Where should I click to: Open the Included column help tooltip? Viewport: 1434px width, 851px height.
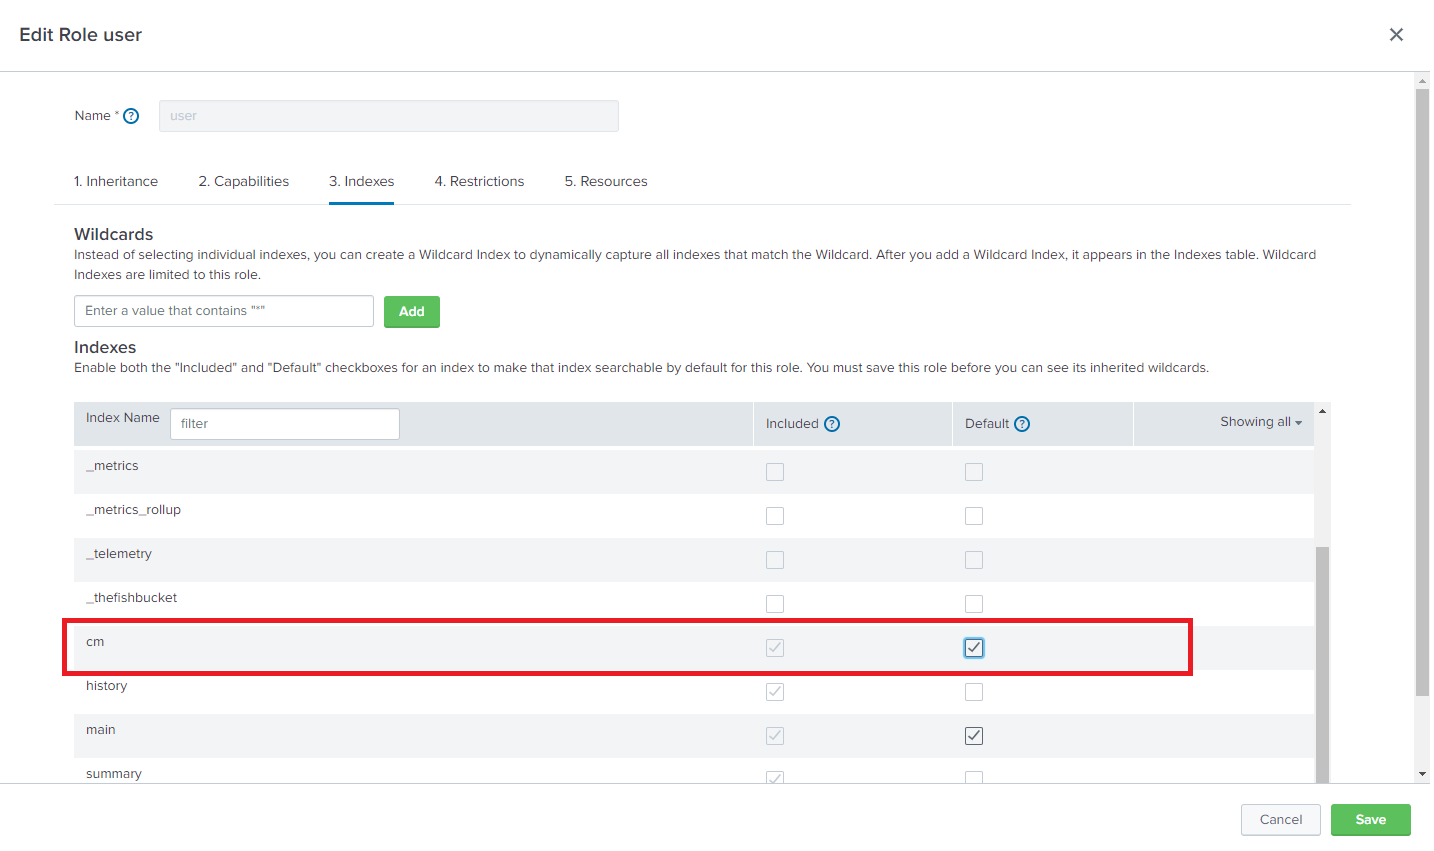point(831,423)
